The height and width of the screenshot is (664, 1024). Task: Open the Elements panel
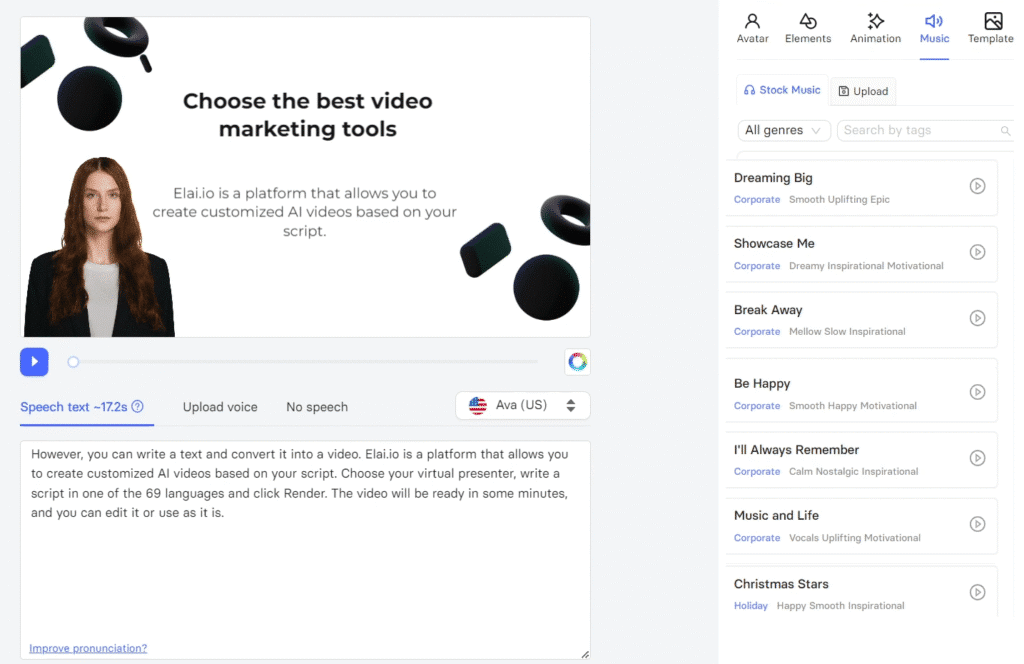[x=808, y=29]
